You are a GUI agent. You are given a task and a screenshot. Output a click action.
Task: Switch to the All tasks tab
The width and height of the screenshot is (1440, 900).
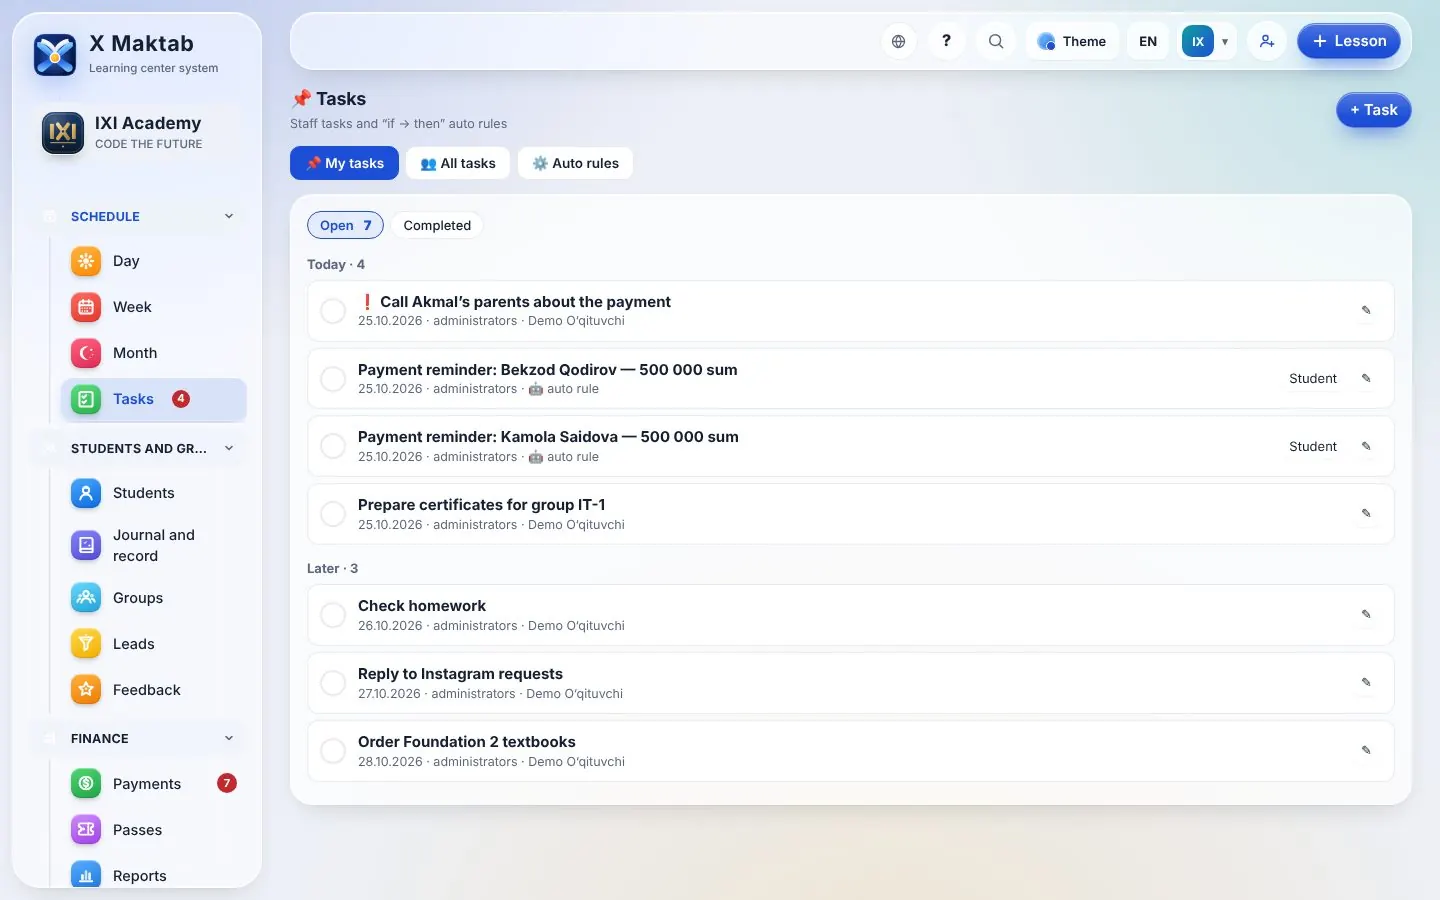pos(458,163)
